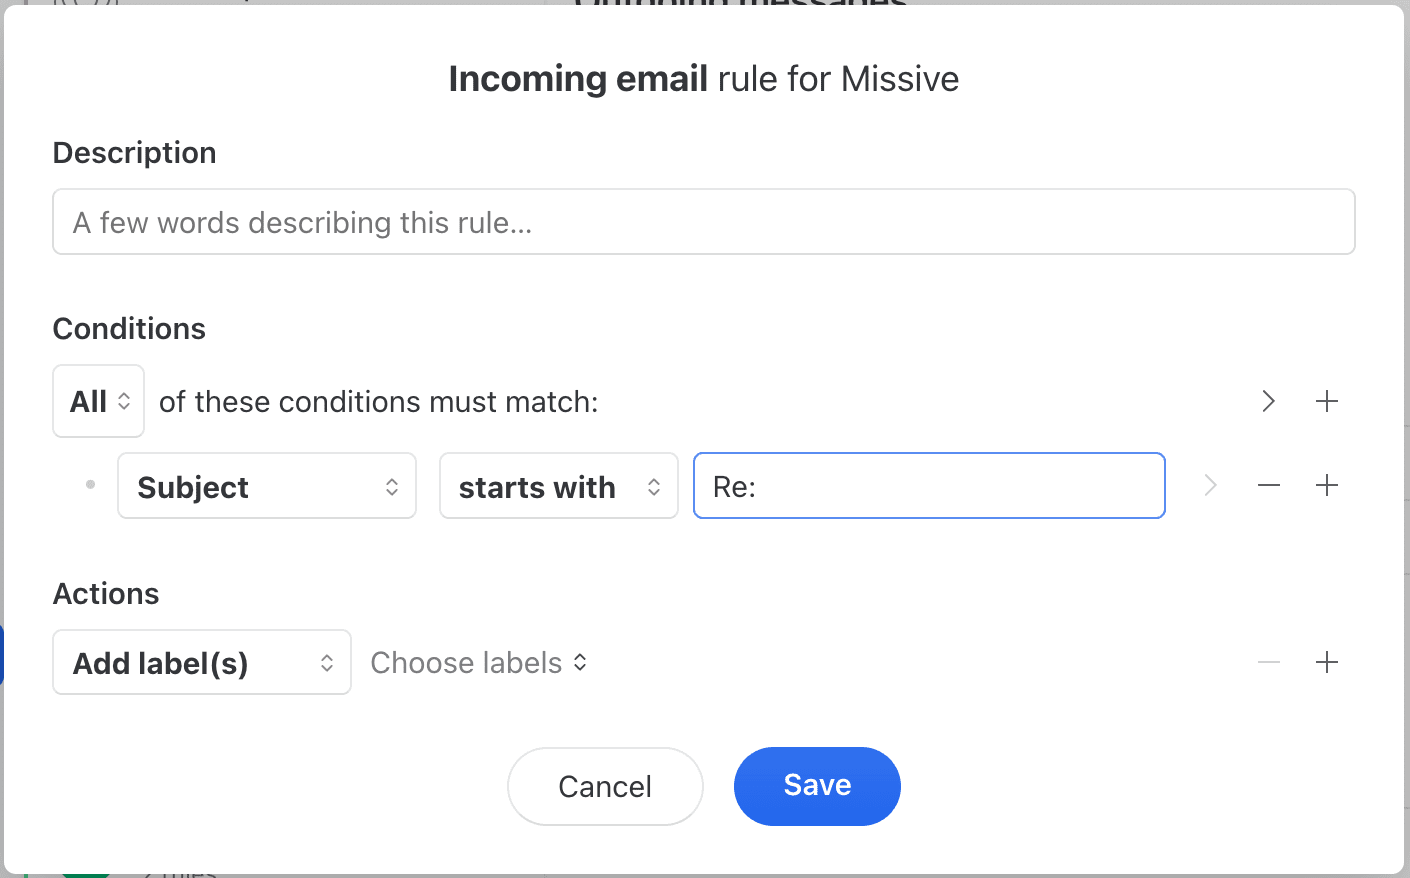The width and height of the screenshot is (1410, 878).
Task: Expand nested options arrow beside conditions group
Action: (1268, 401)
